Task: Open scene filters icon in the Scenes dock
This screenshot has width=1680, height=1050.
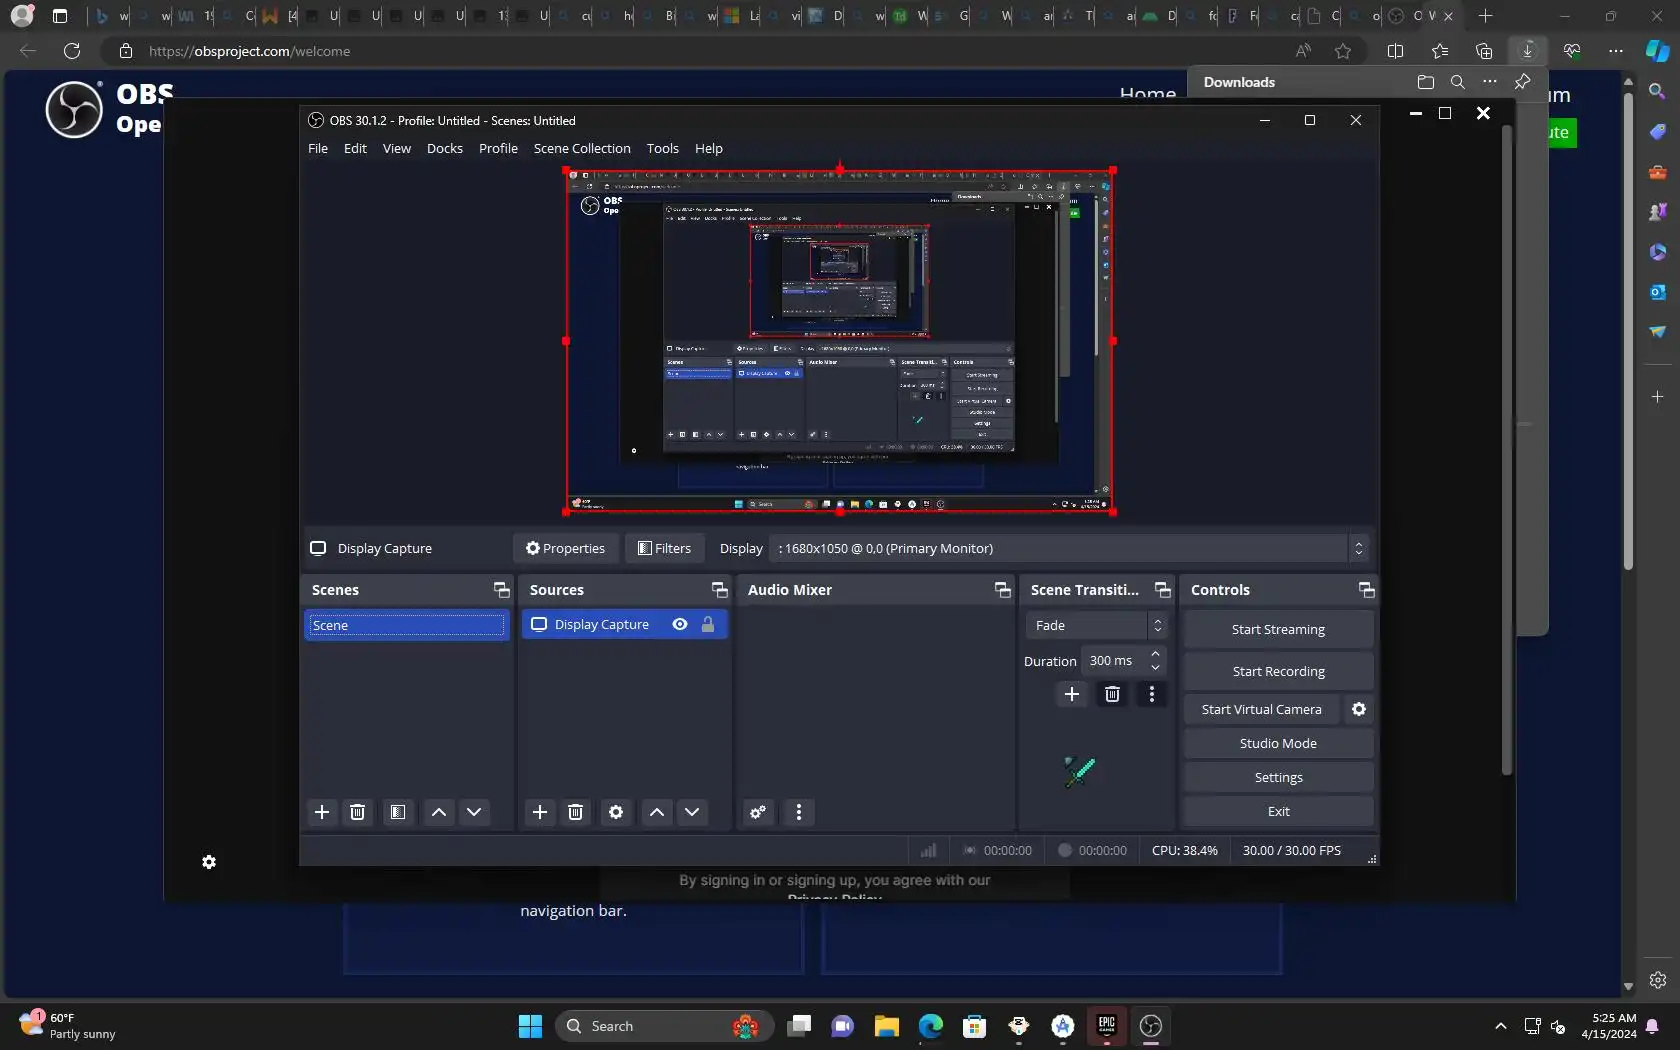Action: coord(397,812)
